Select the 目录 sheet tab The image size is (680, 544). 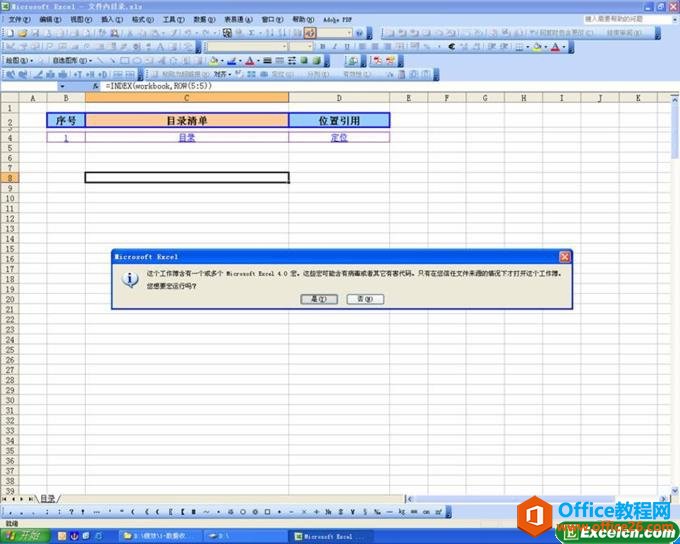48,499
